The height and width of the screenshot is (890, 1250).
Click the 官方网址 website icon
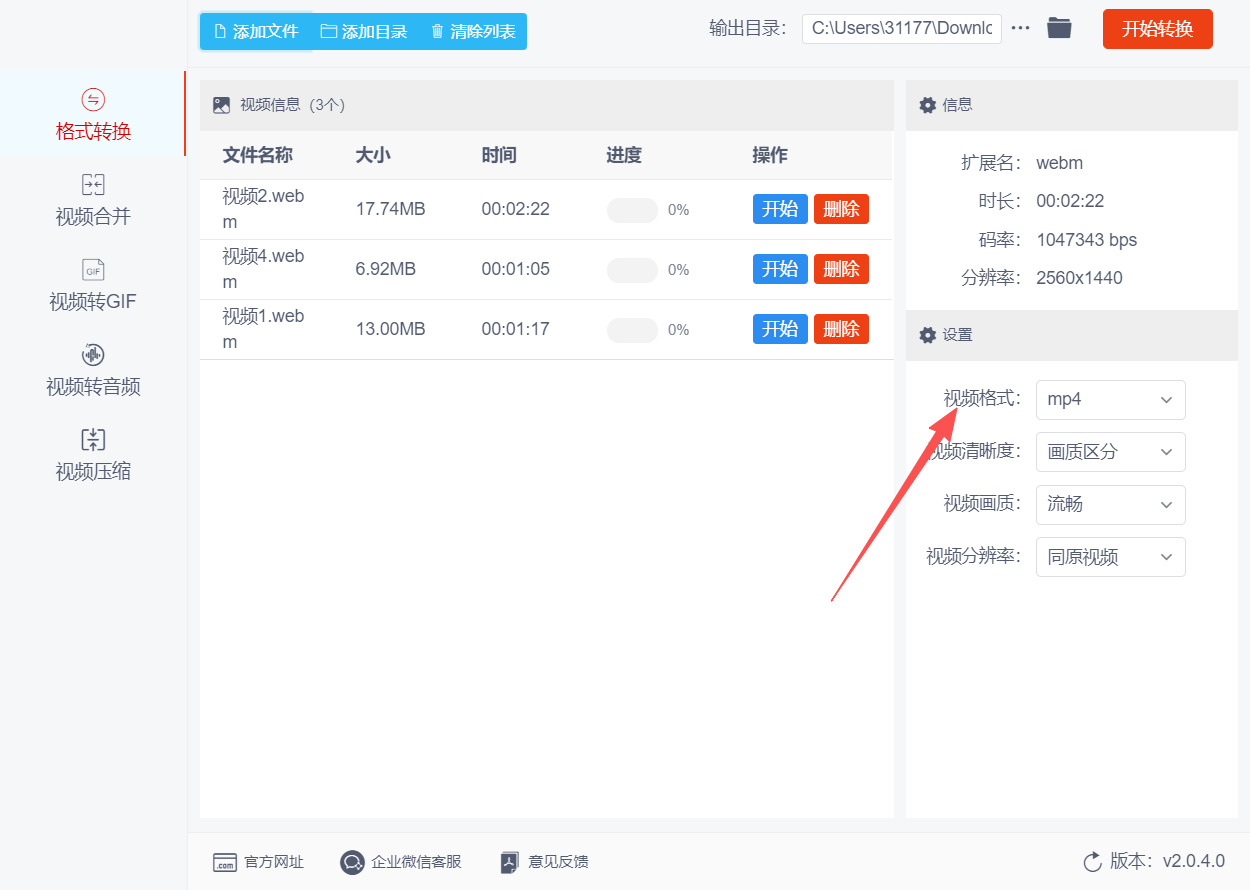(x=225, y=862)
